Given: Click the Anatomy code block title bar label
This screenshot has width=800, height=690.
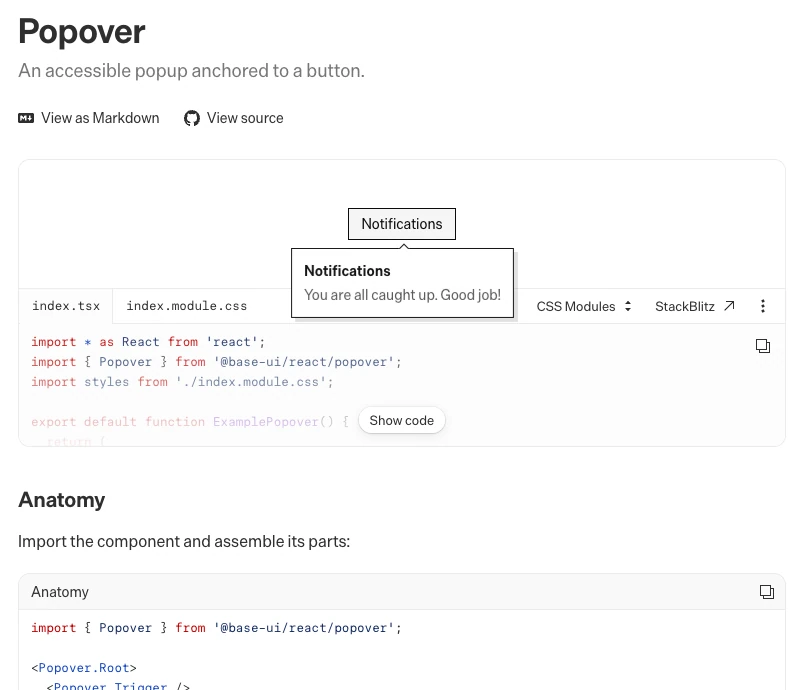Looking at the screenshot, I should (x=60, y=592).
